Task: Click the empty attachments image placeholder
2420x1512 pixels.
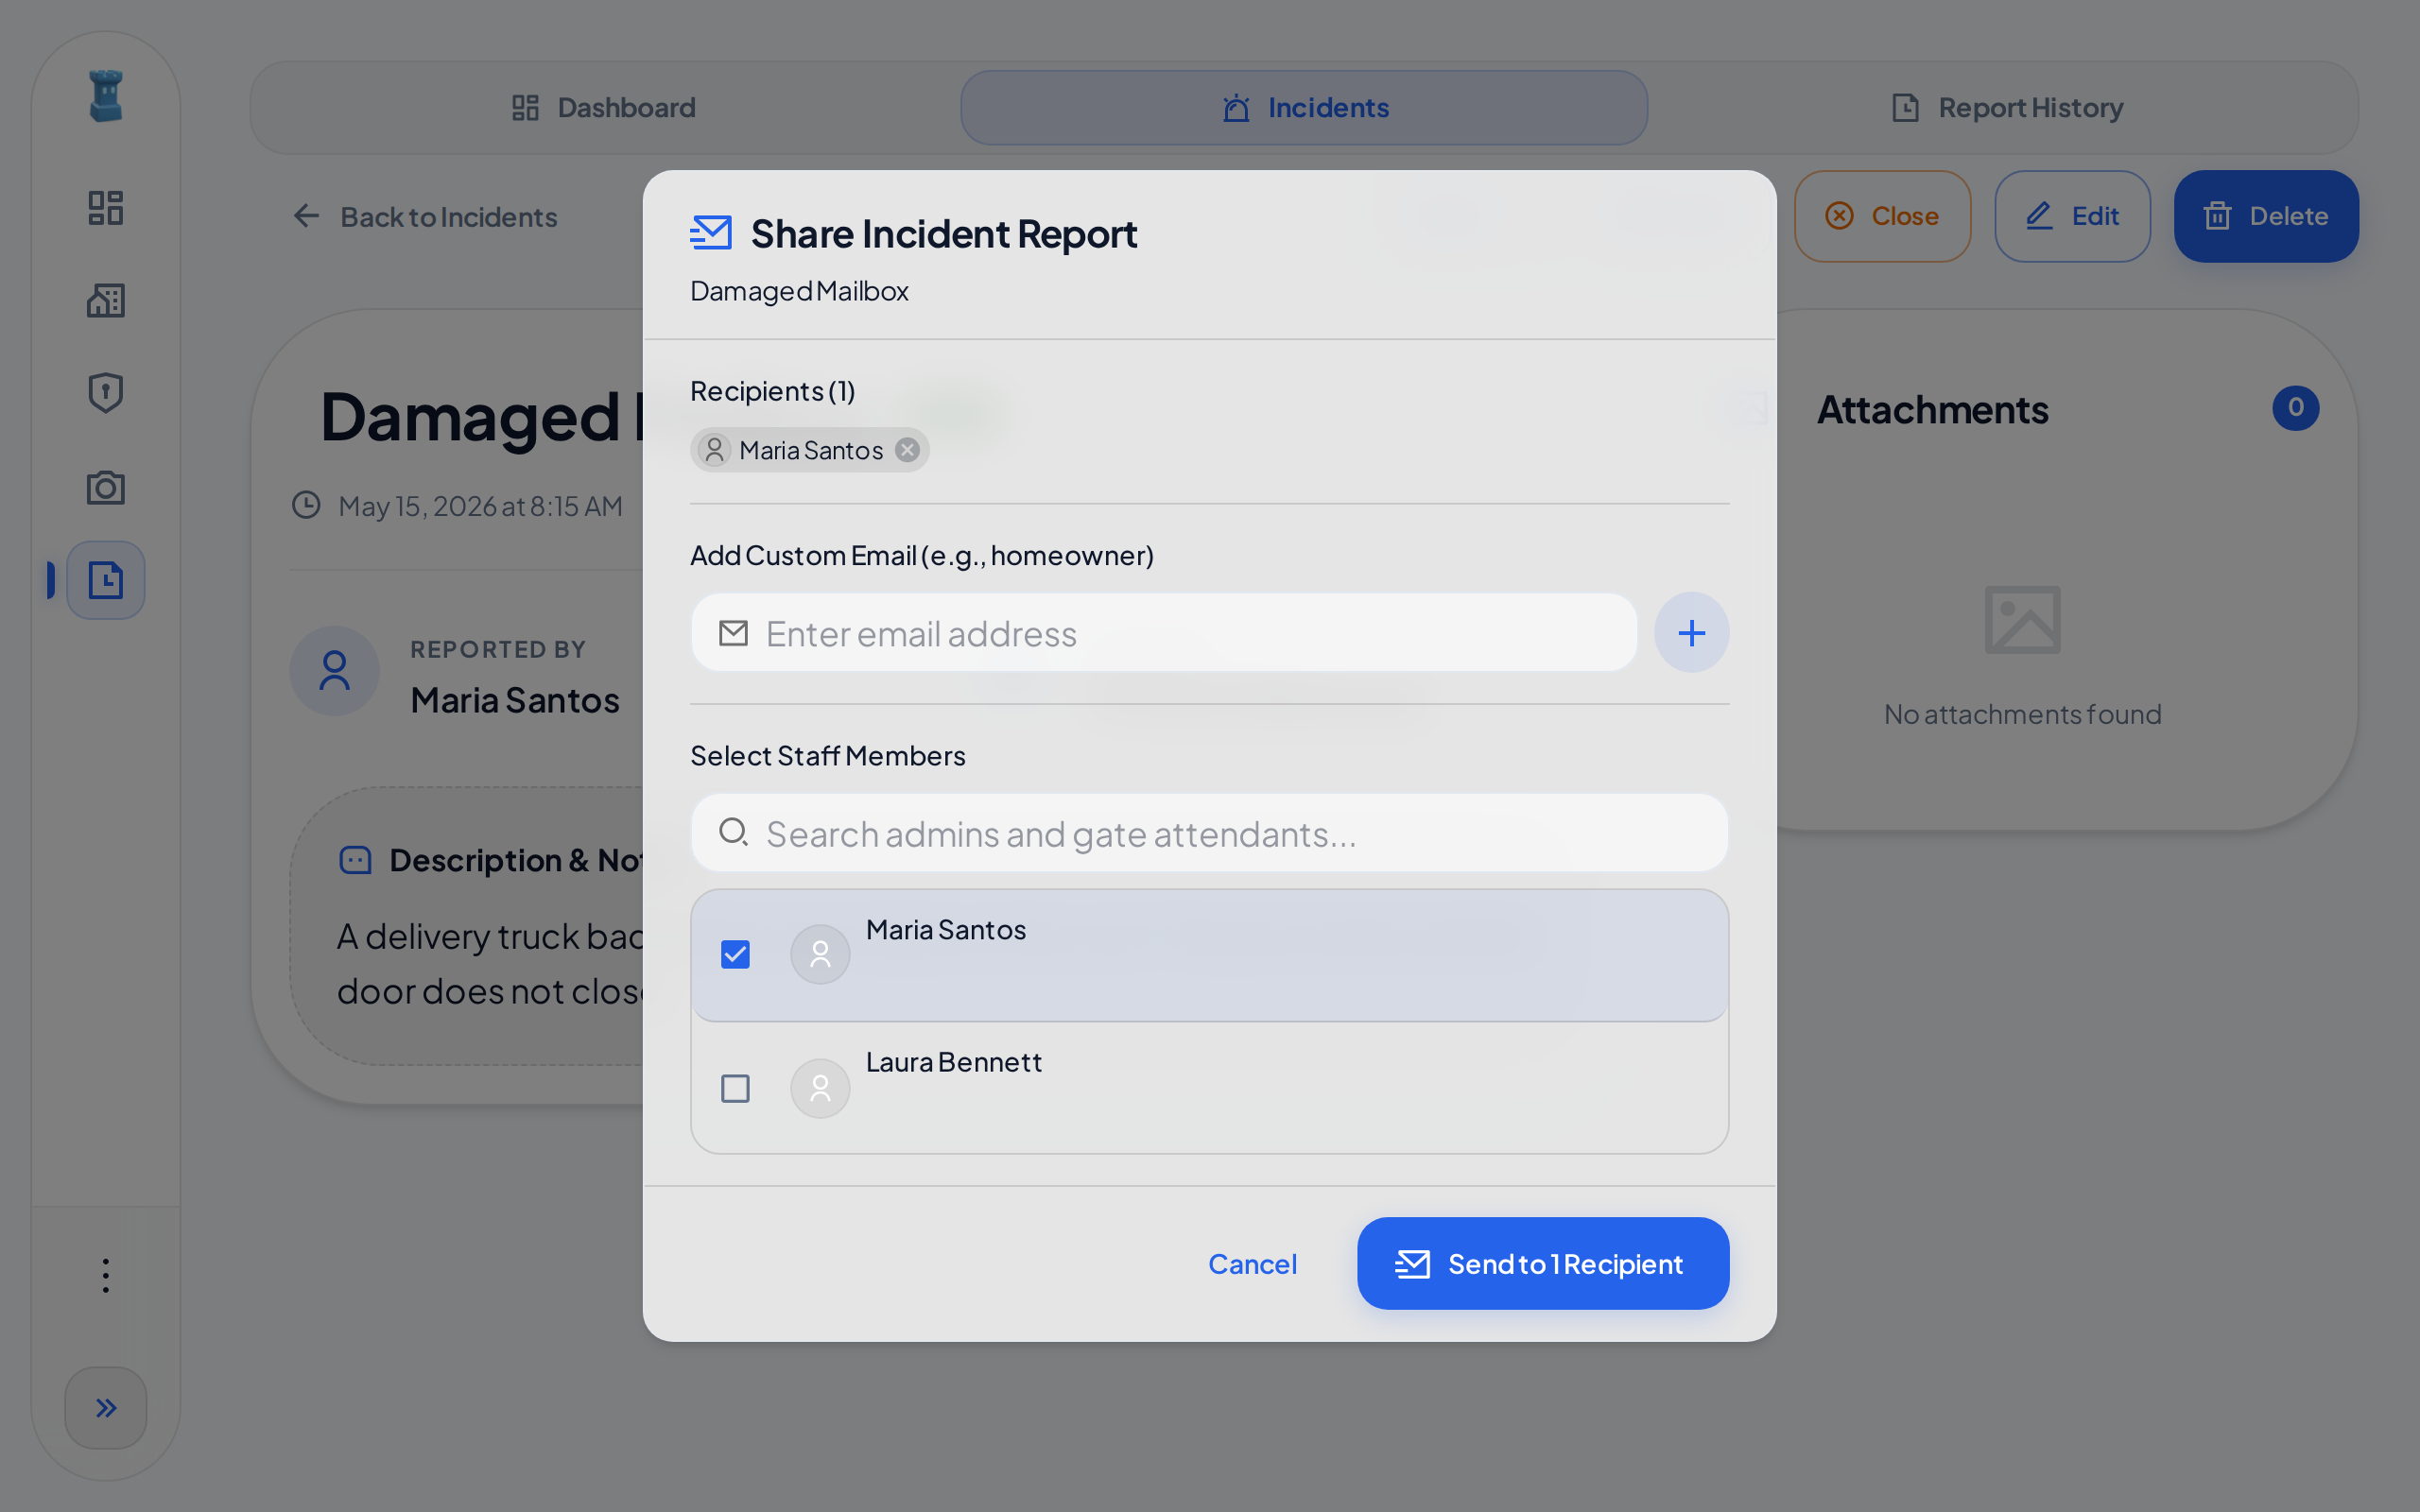Action: (2022, 620)
